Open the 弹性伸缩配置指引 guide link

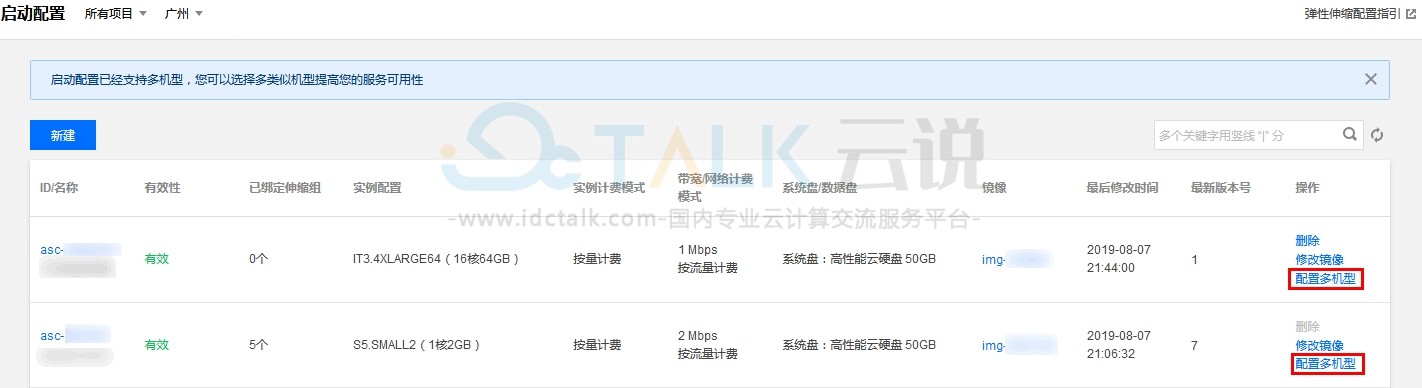(1359, 14)
